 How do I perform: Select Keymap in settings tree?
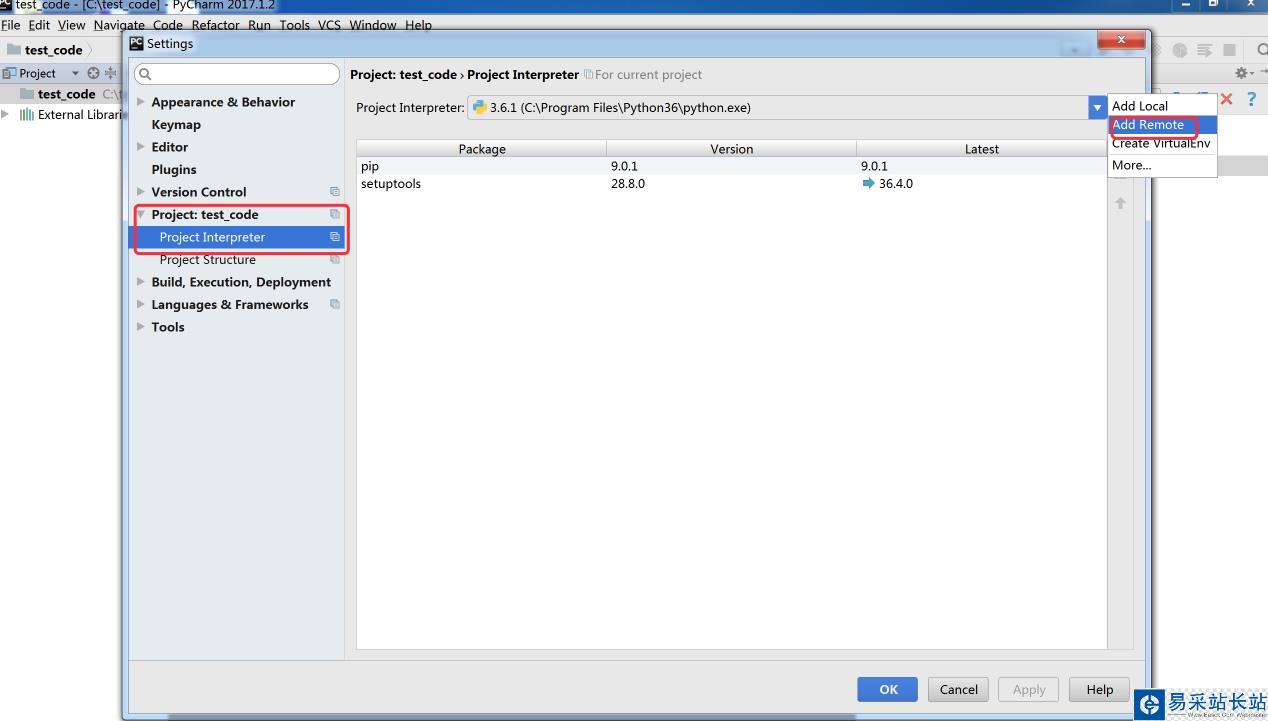(176, 125)
